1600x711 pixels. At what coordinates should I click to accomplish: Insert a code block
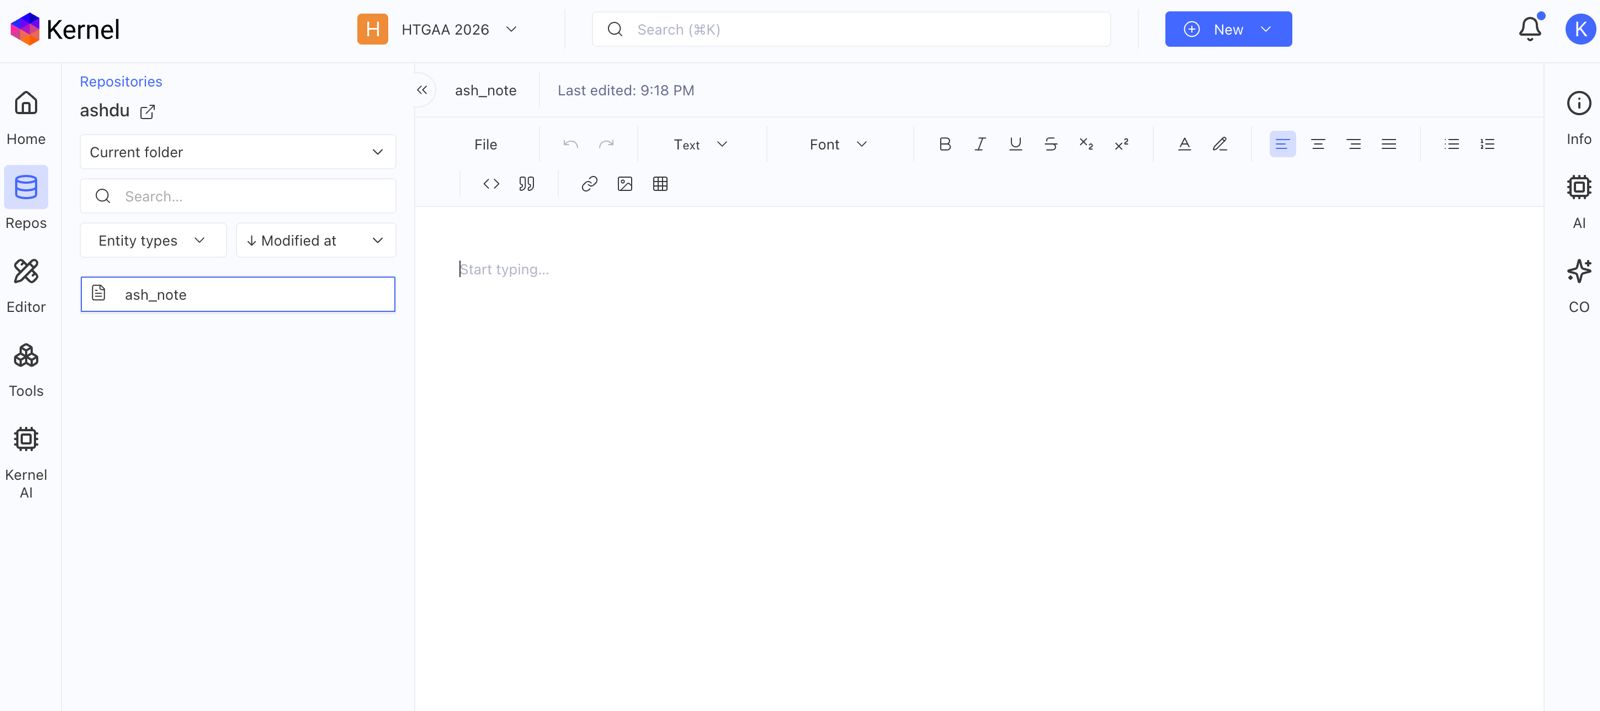tap(491, 184)
